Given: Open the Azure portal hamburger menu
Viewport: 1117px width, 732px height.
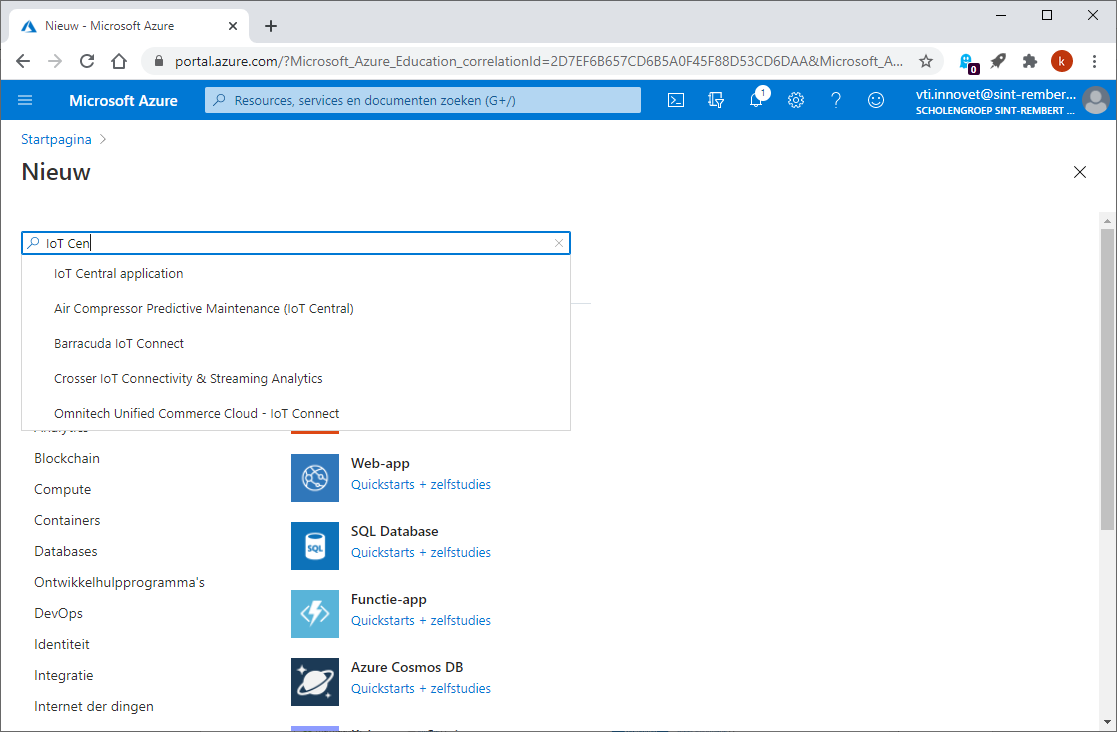Looking at the screenshot, I should (25, 100).
